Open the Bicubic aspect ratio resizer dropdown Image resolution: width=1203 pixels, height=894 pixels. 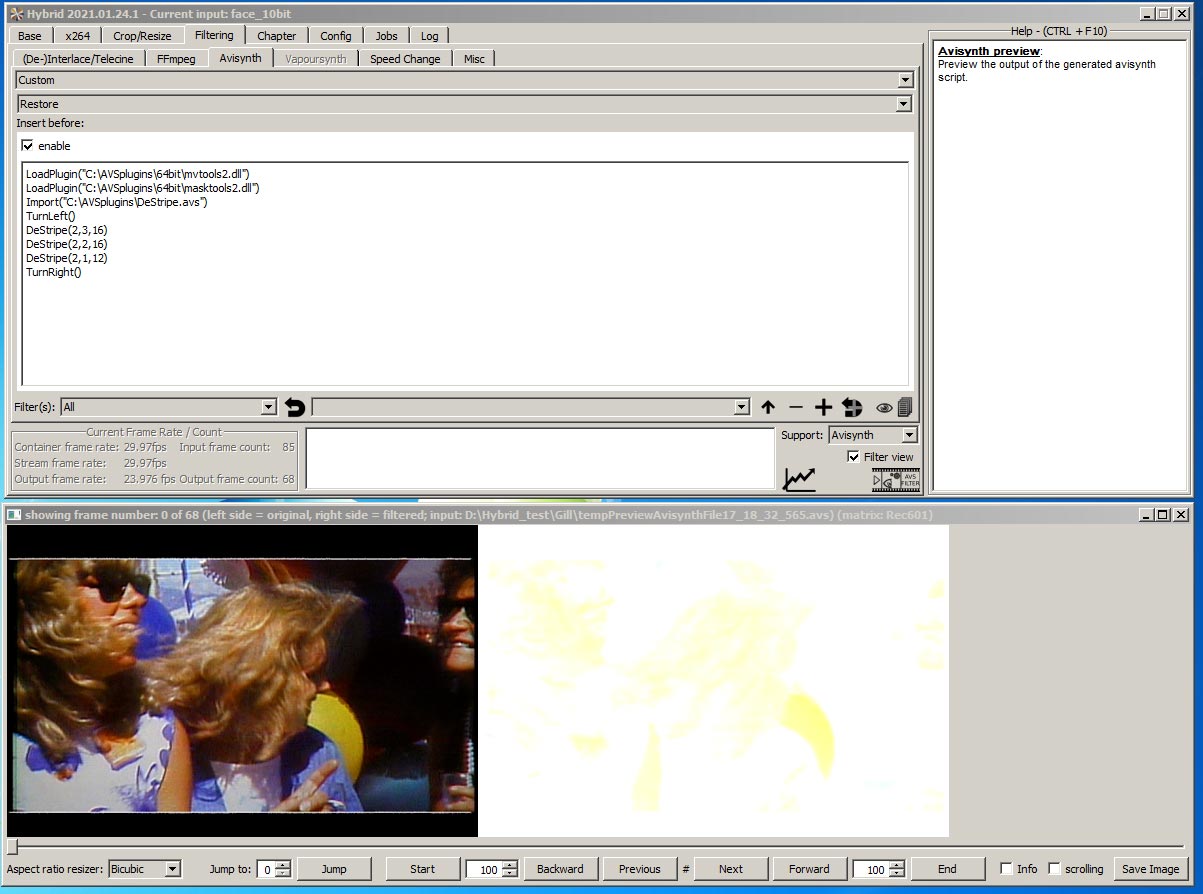[x=172, y=869]
